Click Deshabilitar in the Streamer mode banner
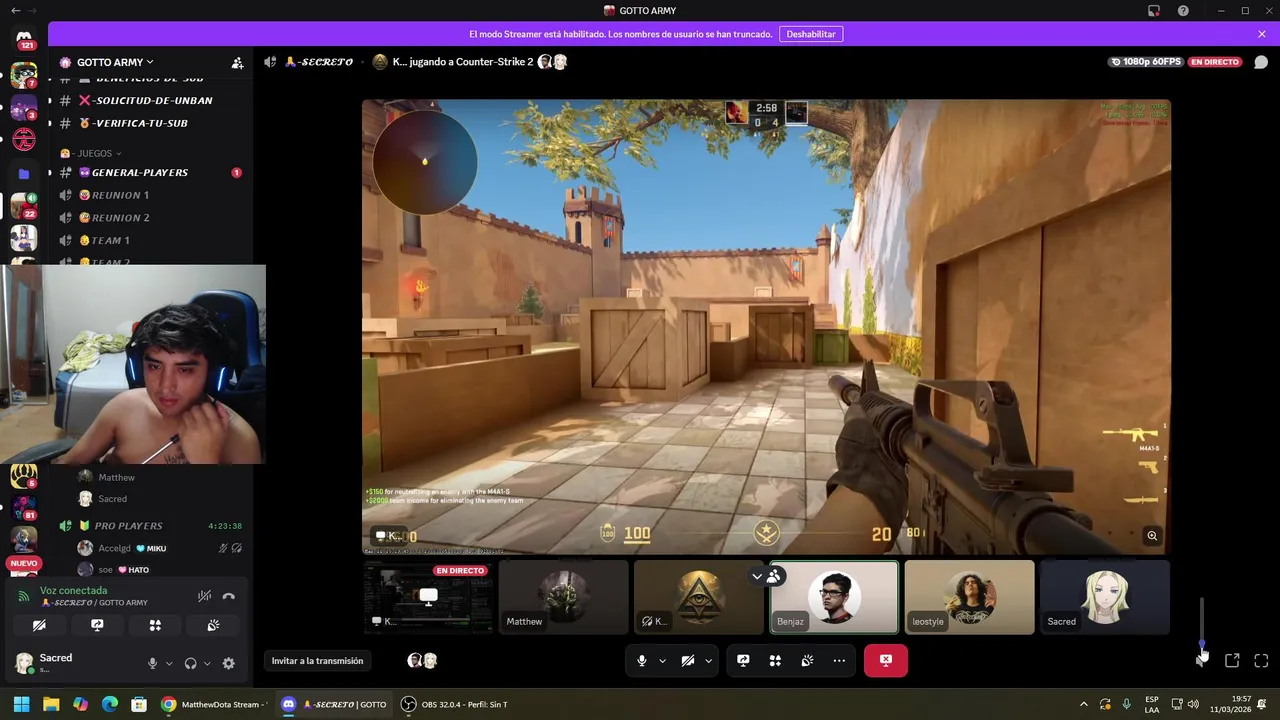This screenshot has width=1280, height=720. [x=811, y=34]
